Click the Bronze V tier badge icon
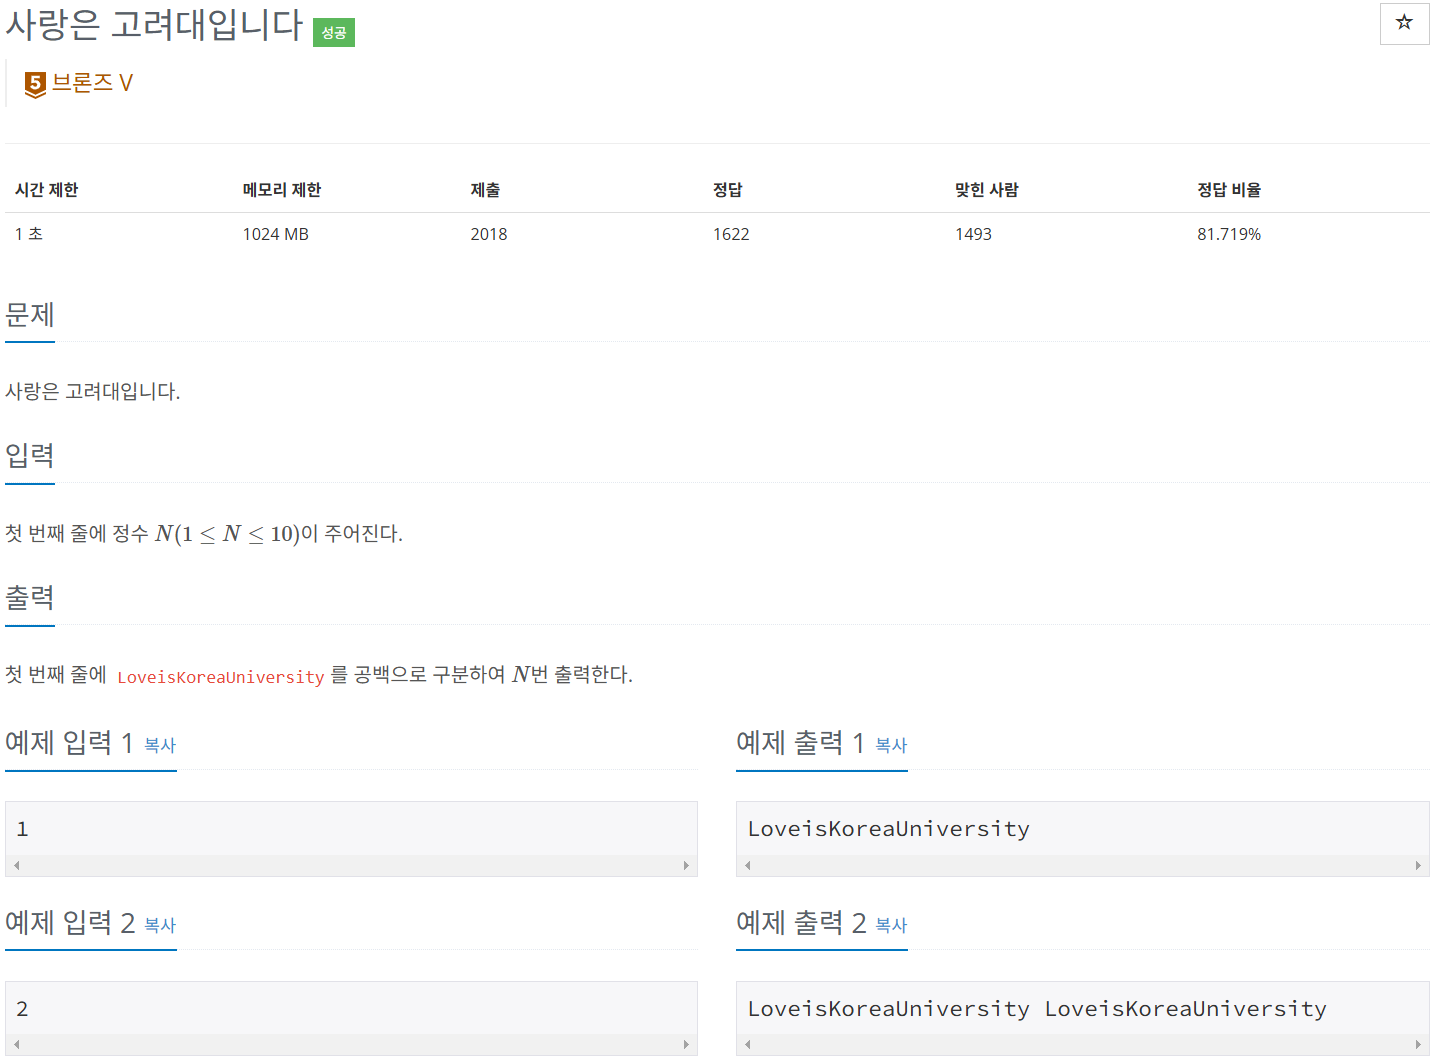 35,84
